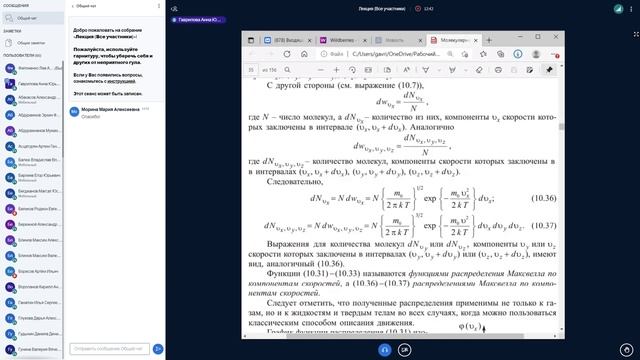Select the active Молекуляр PDF tab
Viewport: 640px width, 360px height.
click(x=454, y=40)
